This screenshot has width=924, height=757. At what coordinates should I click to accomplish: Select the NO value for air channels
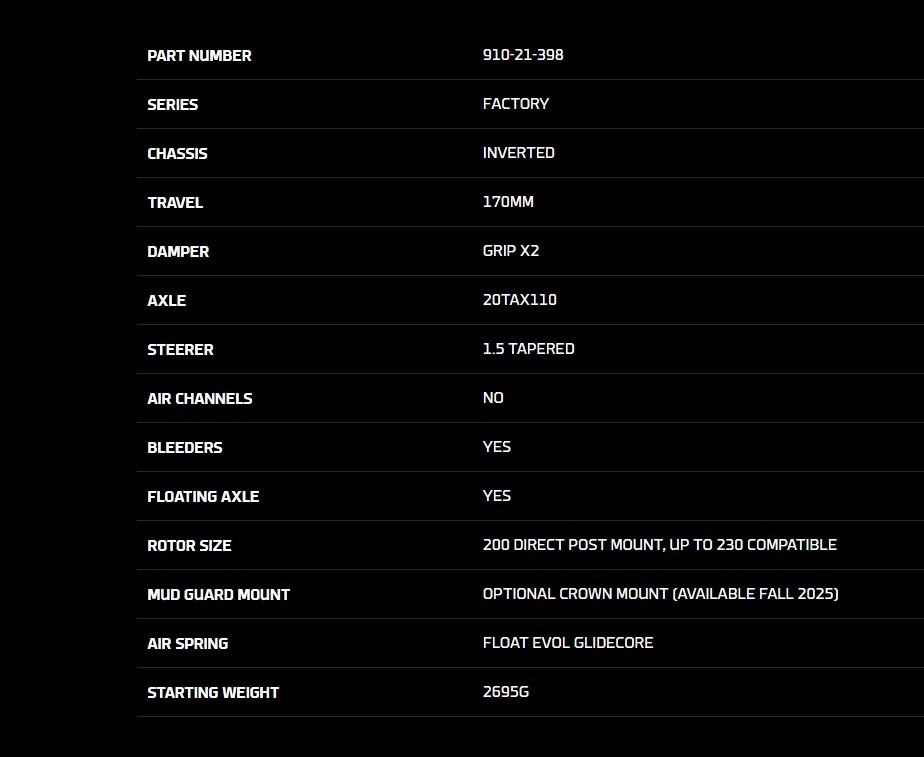pos(493,398)
